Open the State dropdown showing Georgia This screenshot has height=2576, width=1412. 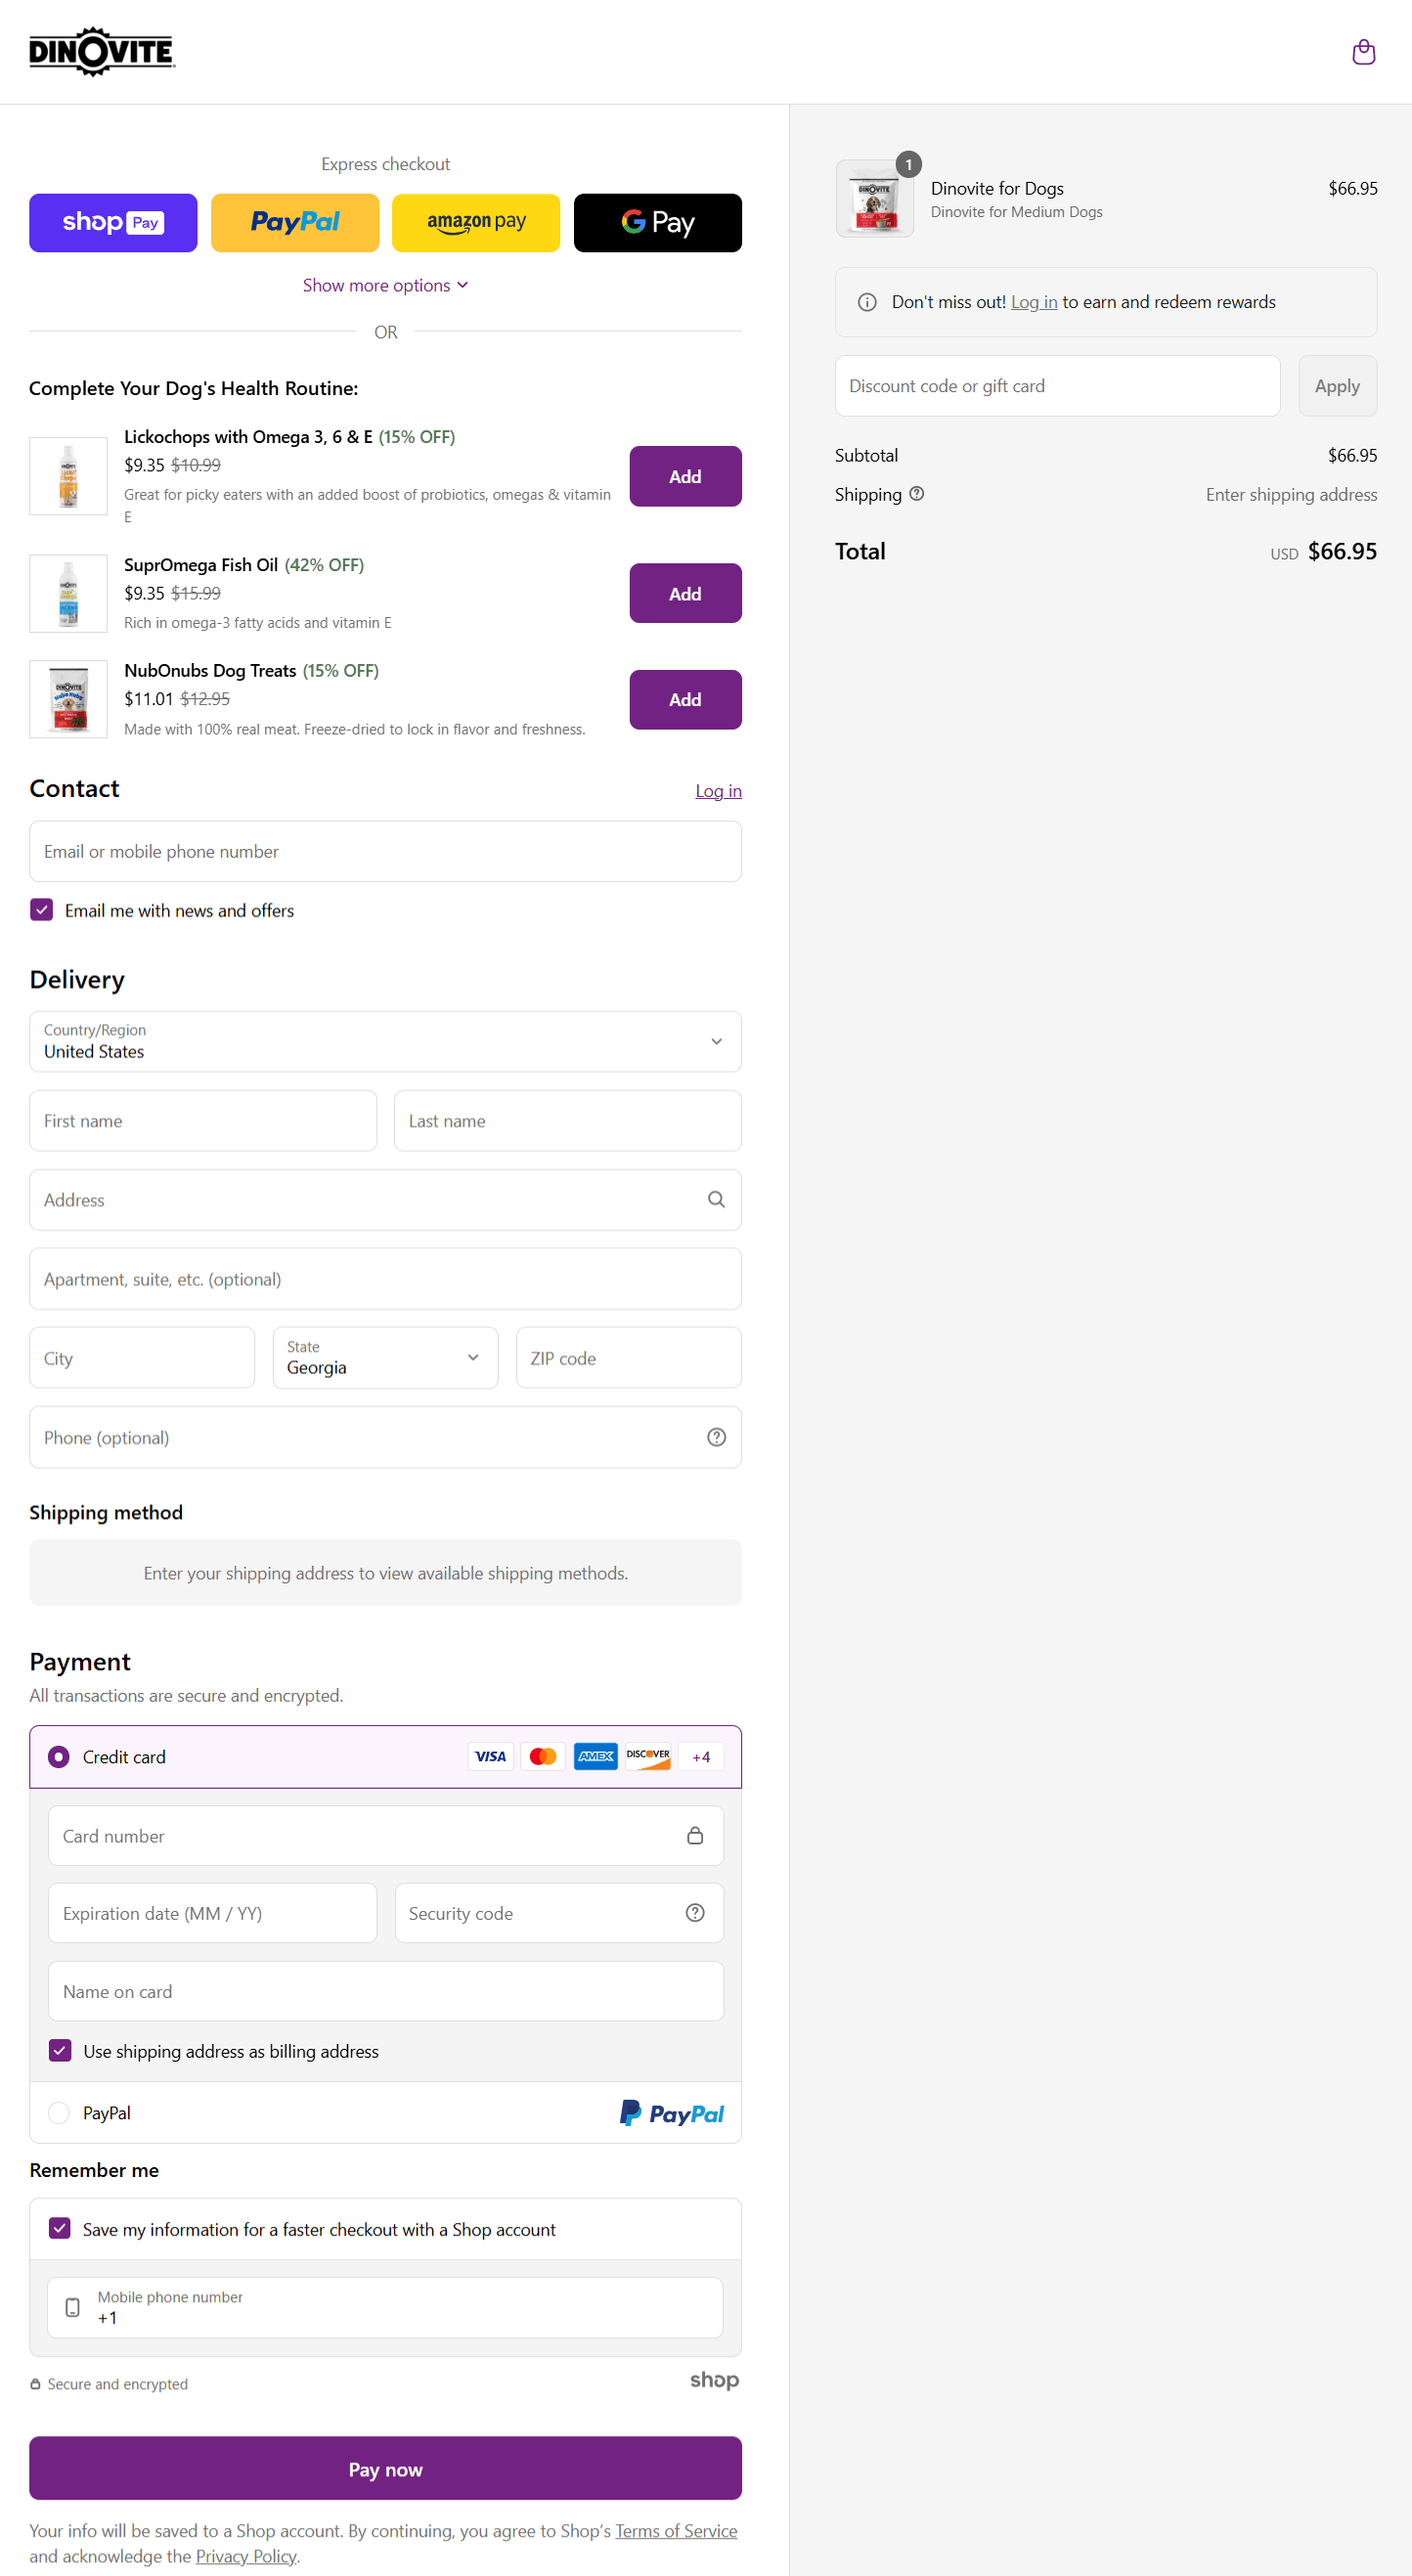tap(385, 1357)
